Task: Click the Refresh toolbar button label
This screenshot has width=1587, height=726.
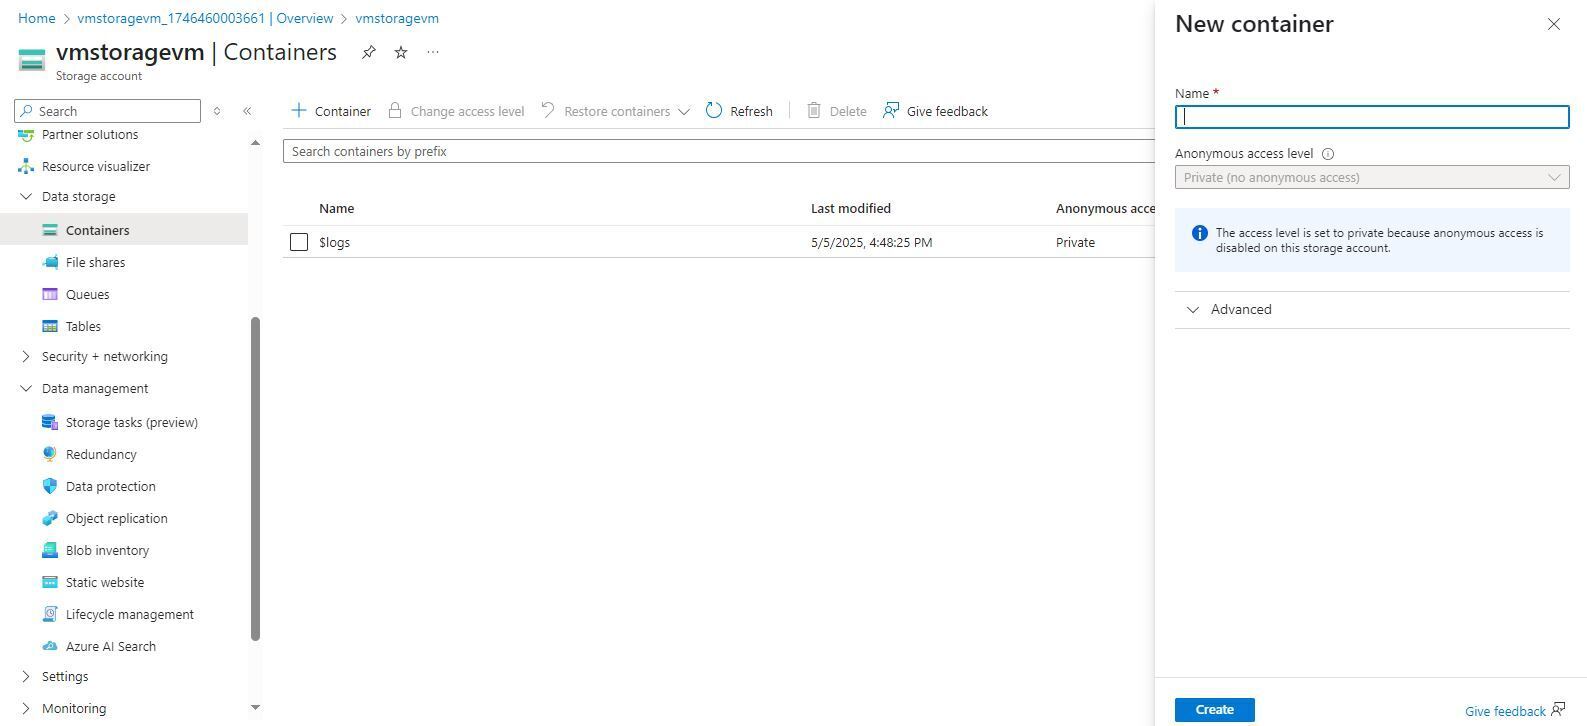Action: tap(751, 111)
